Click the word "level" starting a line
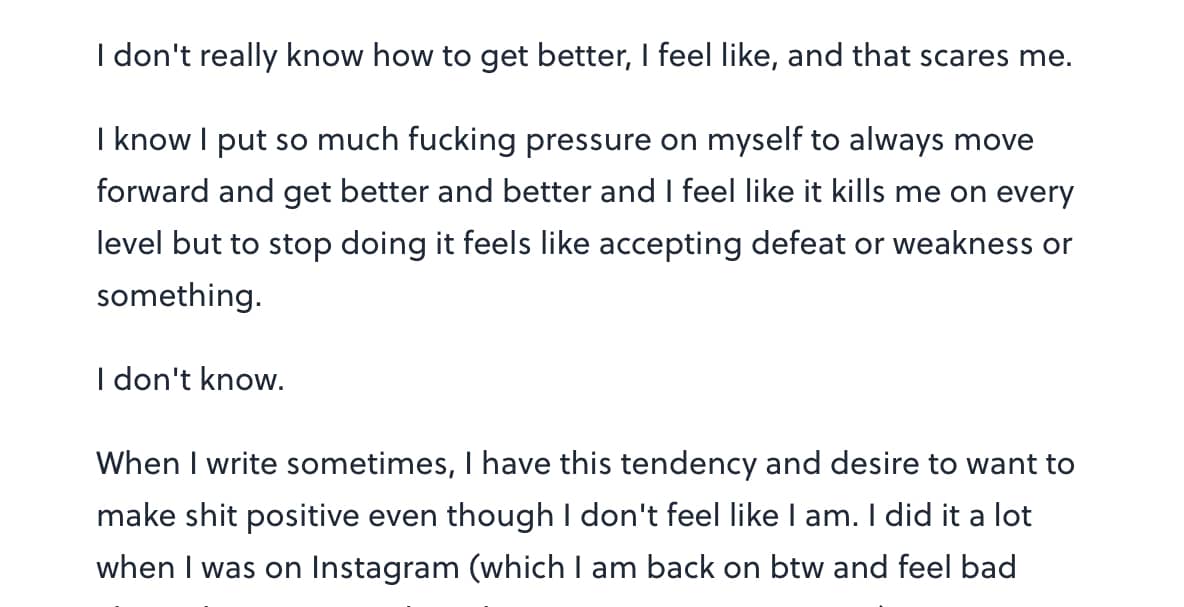This screenshot has width=1184, height=607. (x=130, y=244)
